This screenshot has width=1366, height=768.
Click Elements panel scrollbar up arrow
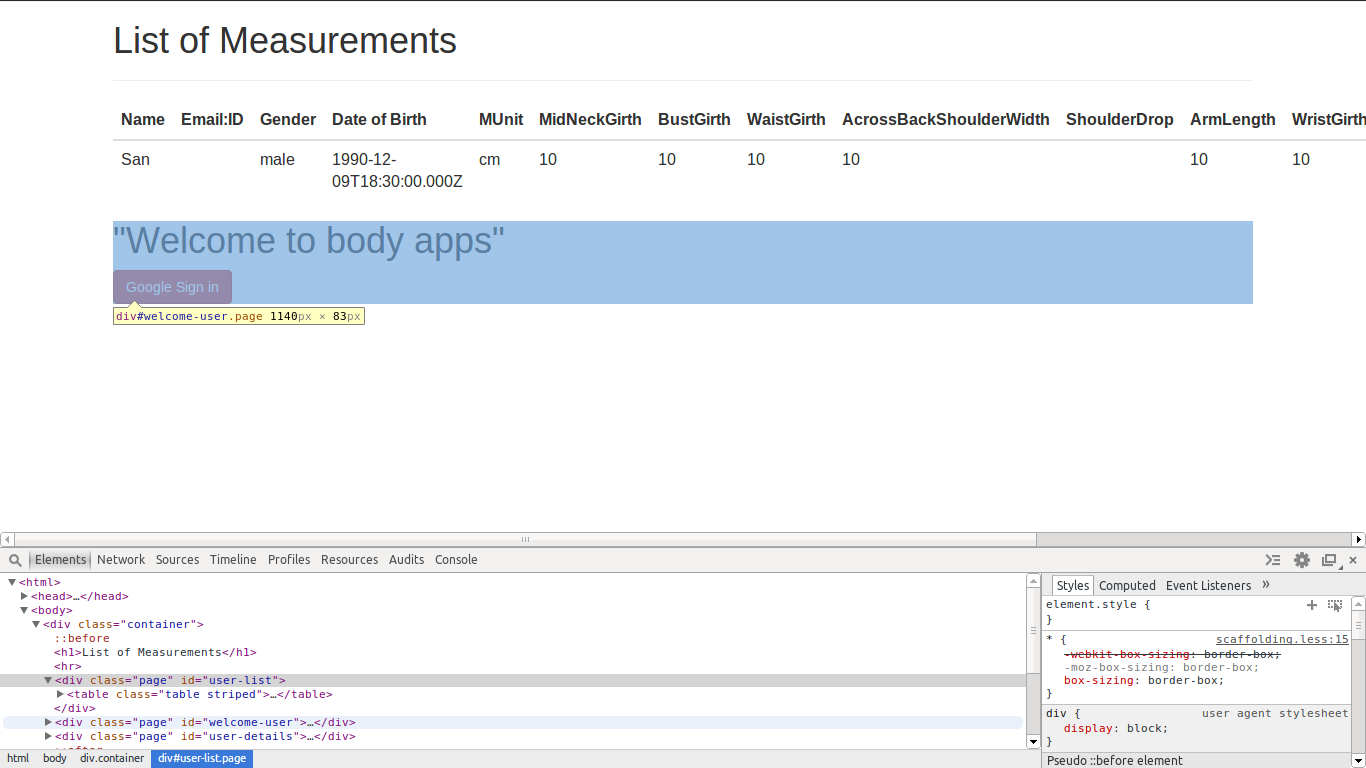[x=1034, y=581]
